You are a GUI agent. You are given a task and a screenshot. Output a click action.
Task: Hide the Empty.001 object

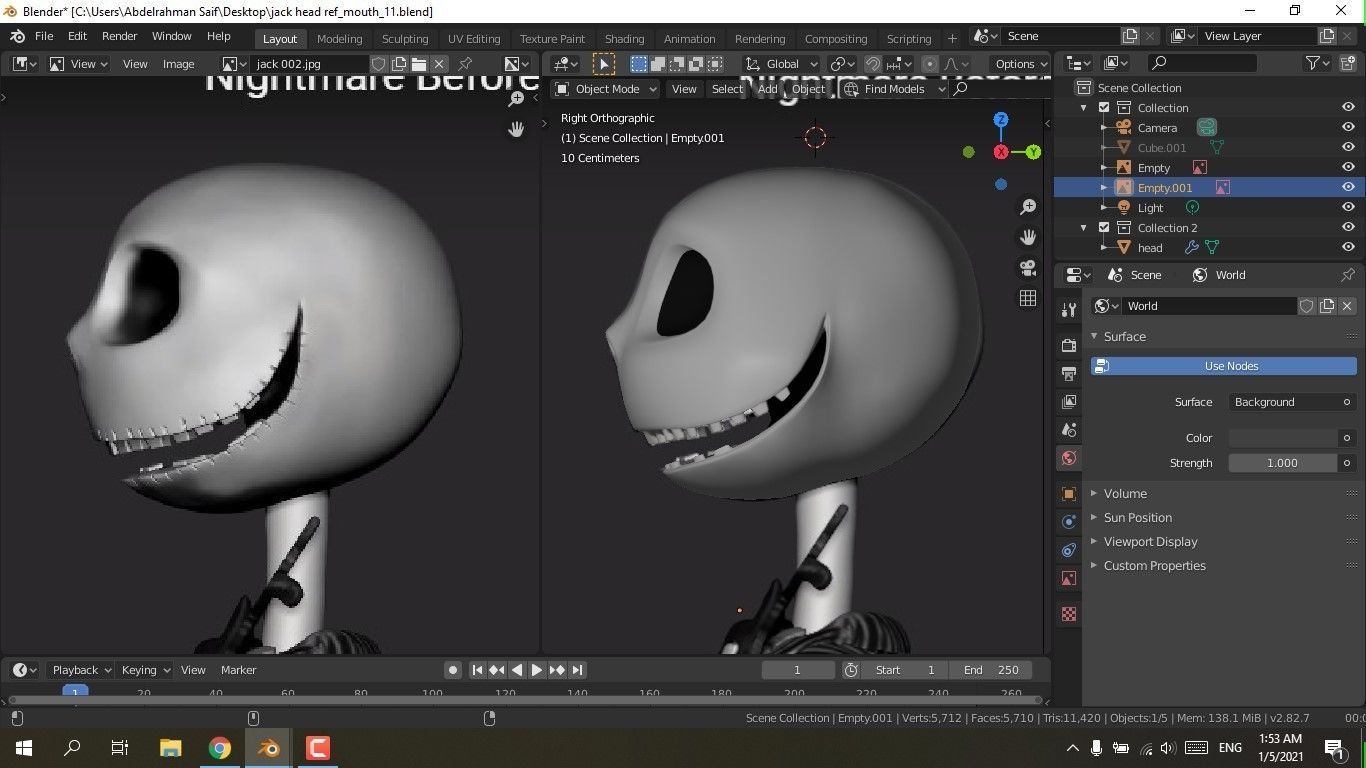[1348, 188]
